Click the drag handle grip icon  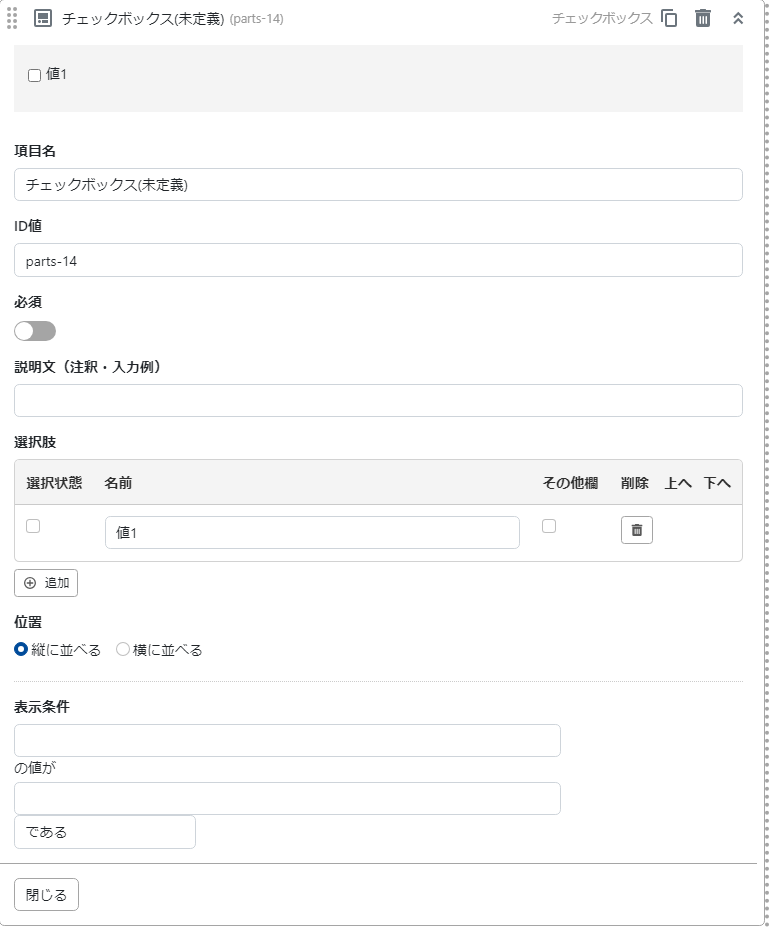[x=12, y=18]
